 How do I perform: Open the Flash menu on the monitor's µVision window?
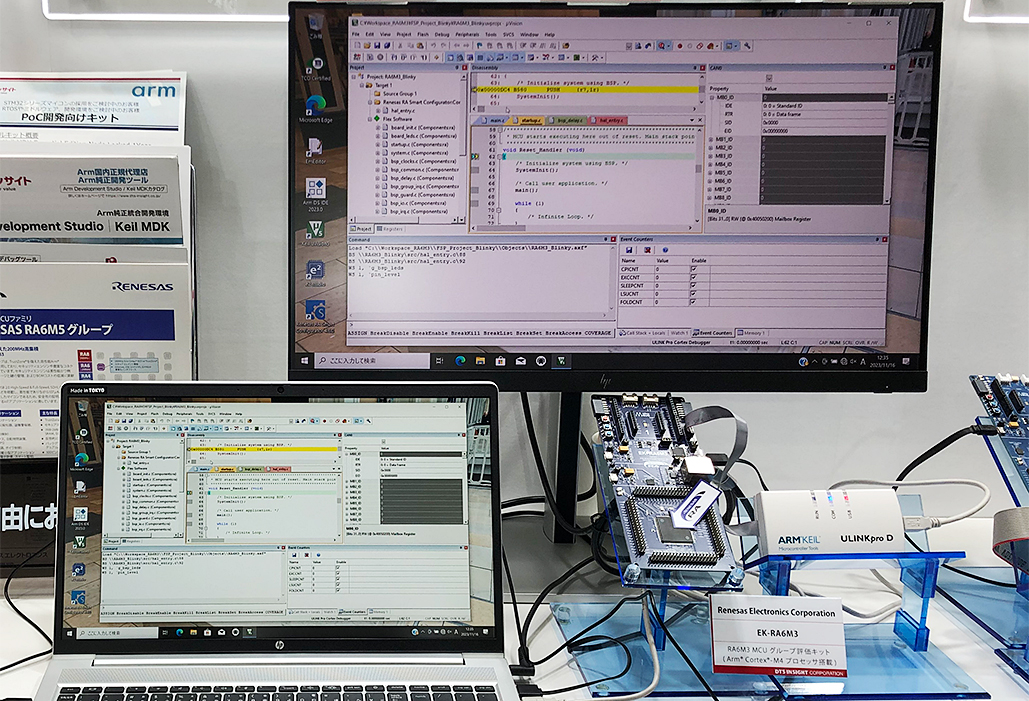(x=423, y=35)
